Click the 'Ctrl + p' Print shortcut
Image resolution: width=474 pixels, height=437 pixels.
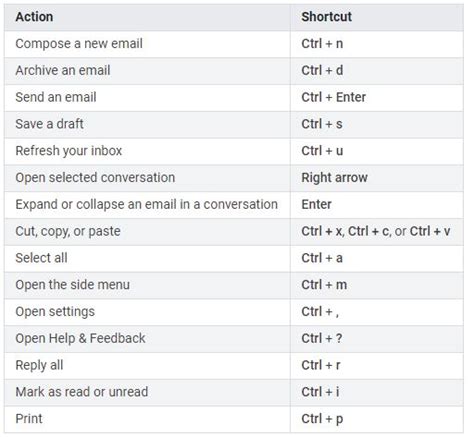[x=322, y=419]
